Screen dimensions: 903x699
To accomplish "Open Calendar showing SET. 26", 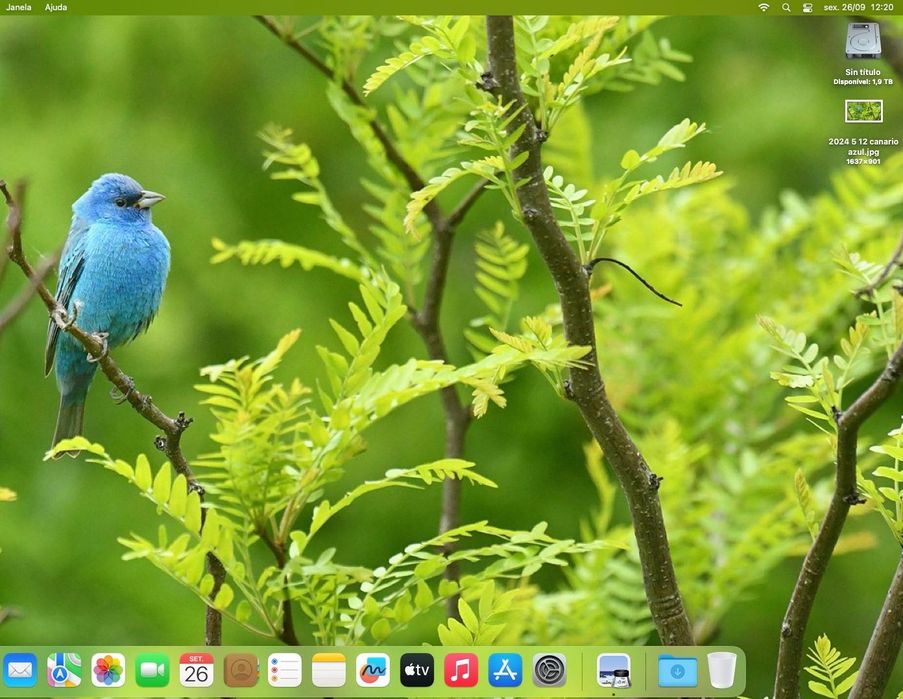I will click(196, 670).
